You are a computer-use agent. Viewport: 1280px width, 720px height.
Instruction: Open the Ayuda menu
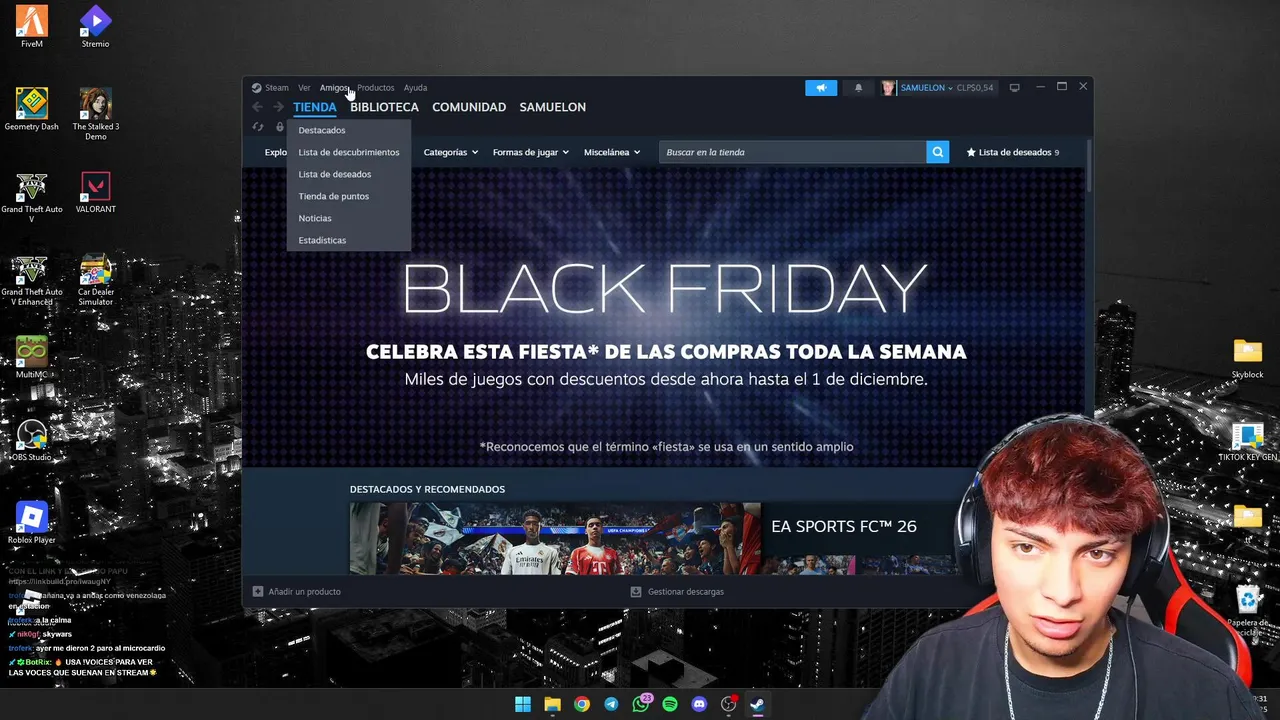coord(415,88)
